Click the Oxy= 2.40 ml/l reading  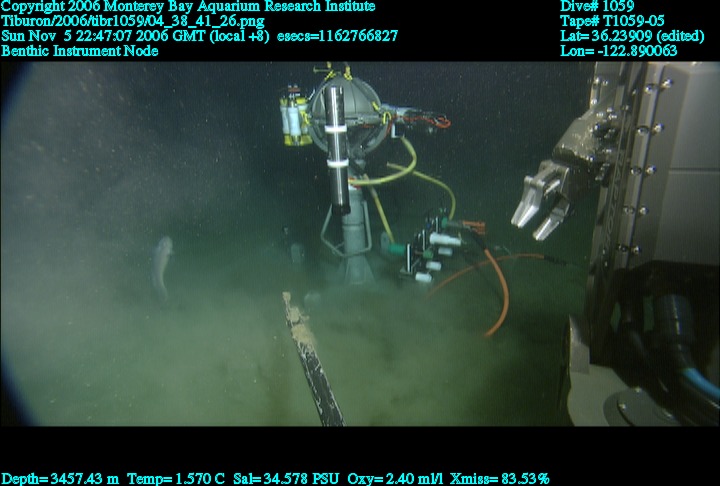395,479
